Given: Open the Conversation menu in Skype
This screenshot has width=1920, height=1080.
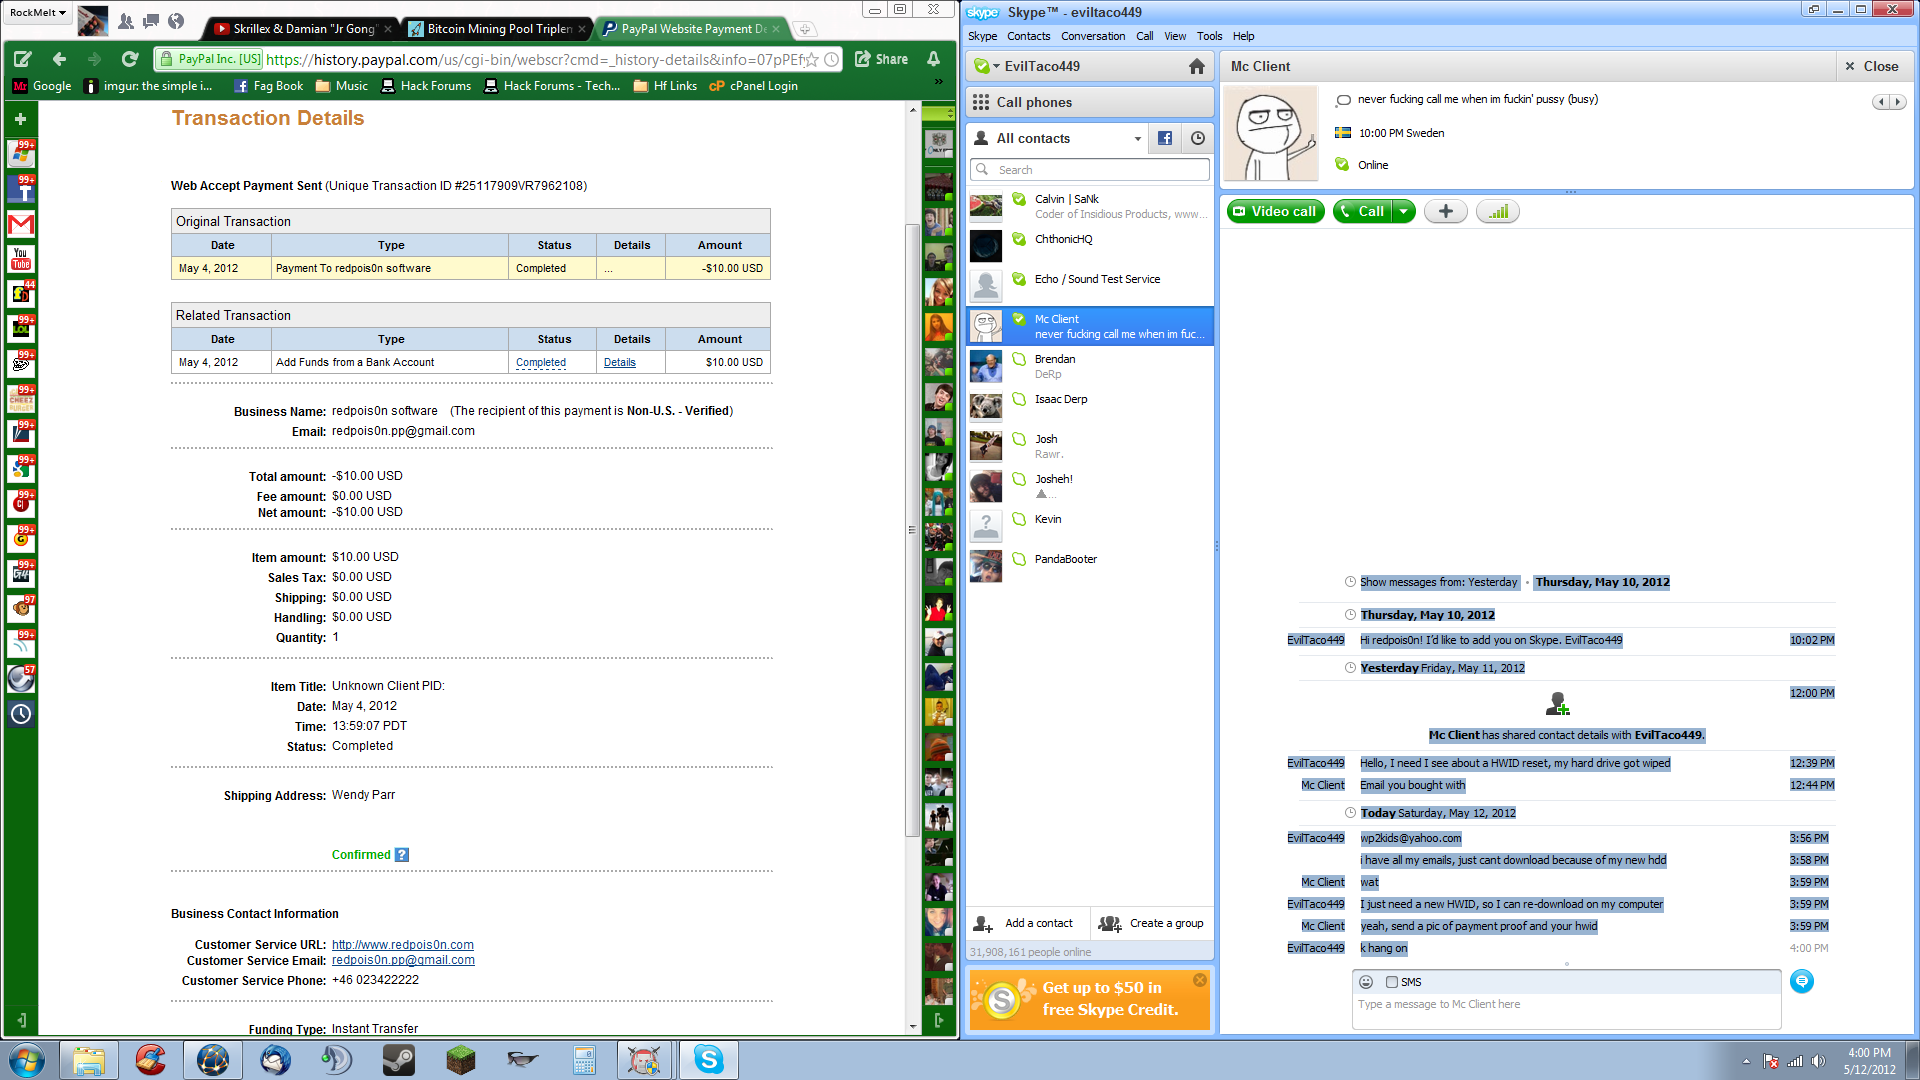Looking at the screenshot, I should coord(1093,36).
